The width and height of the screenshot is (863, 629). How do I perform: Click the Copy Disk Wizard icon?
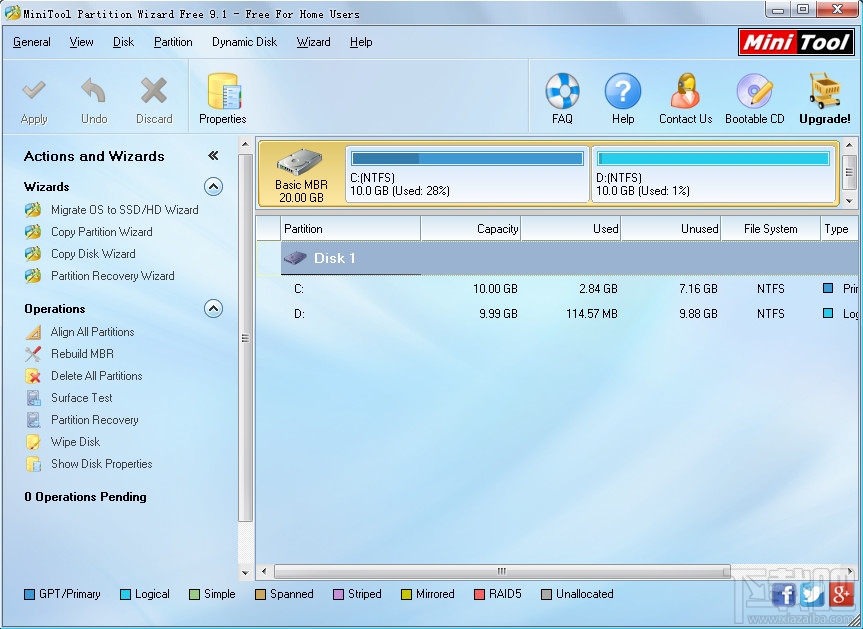pos(33,254)
